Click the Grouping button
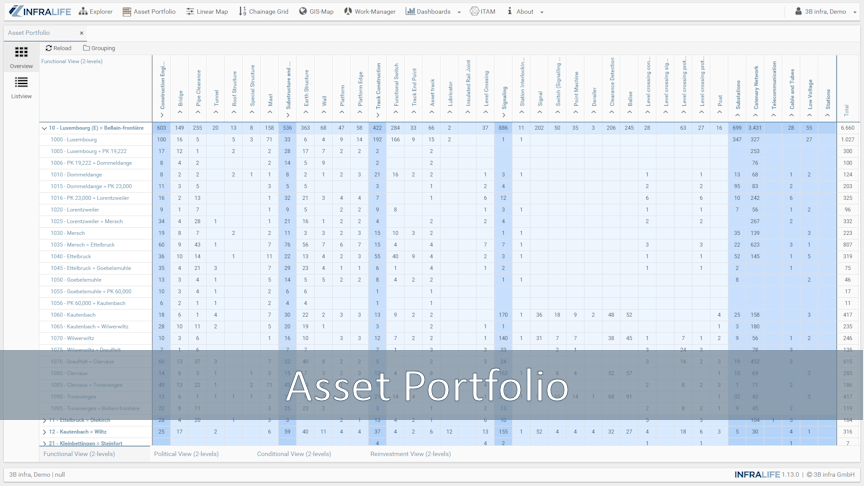 99,48
